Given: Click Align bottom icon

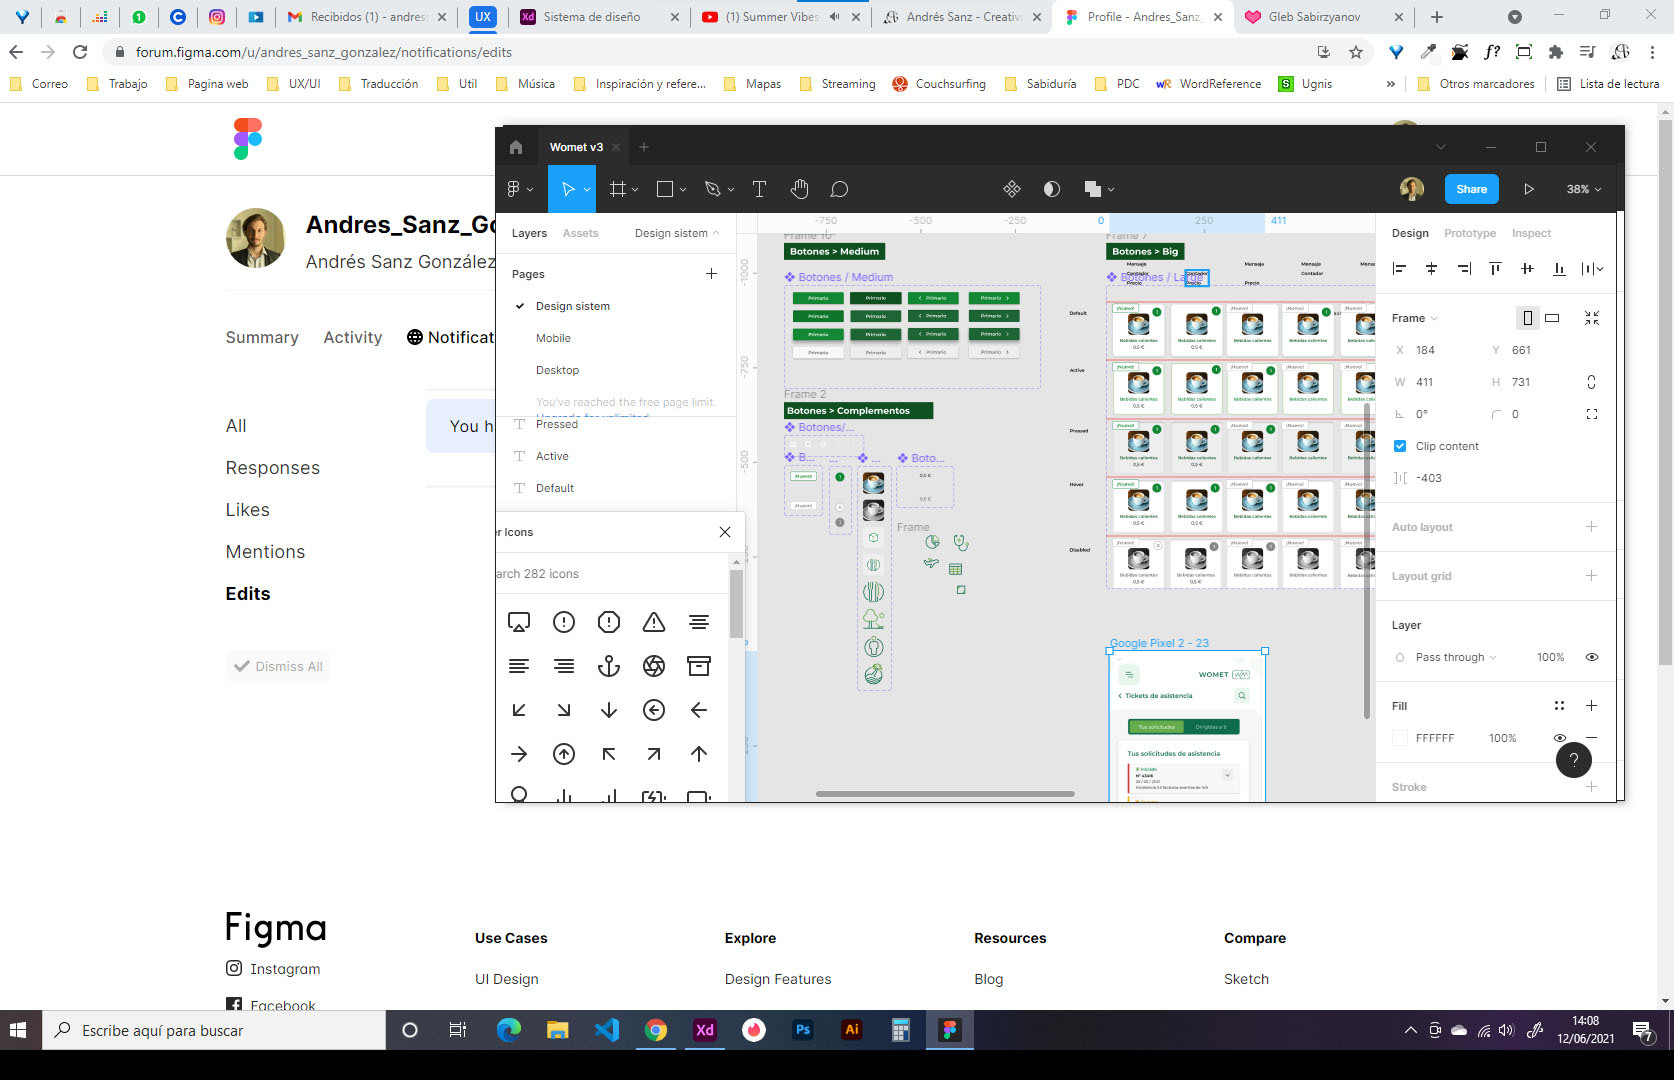Looking at the screenshot, I should (1559, 268).
